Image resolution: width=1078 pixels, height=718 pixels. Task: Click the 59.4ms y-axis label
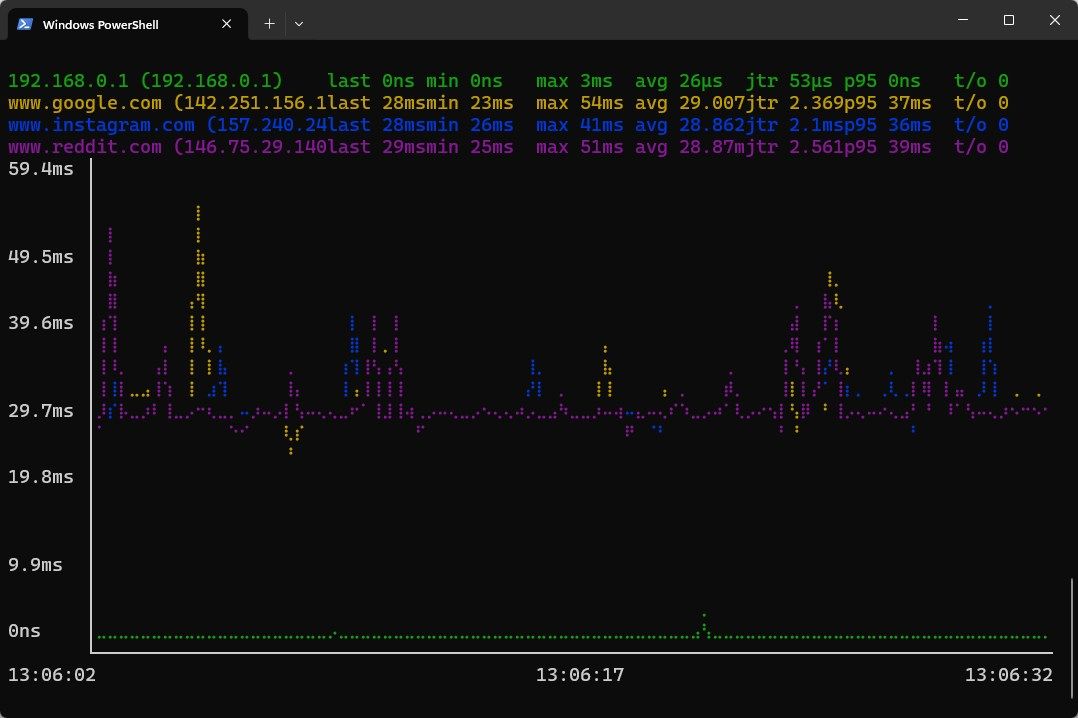pos(41,169)
